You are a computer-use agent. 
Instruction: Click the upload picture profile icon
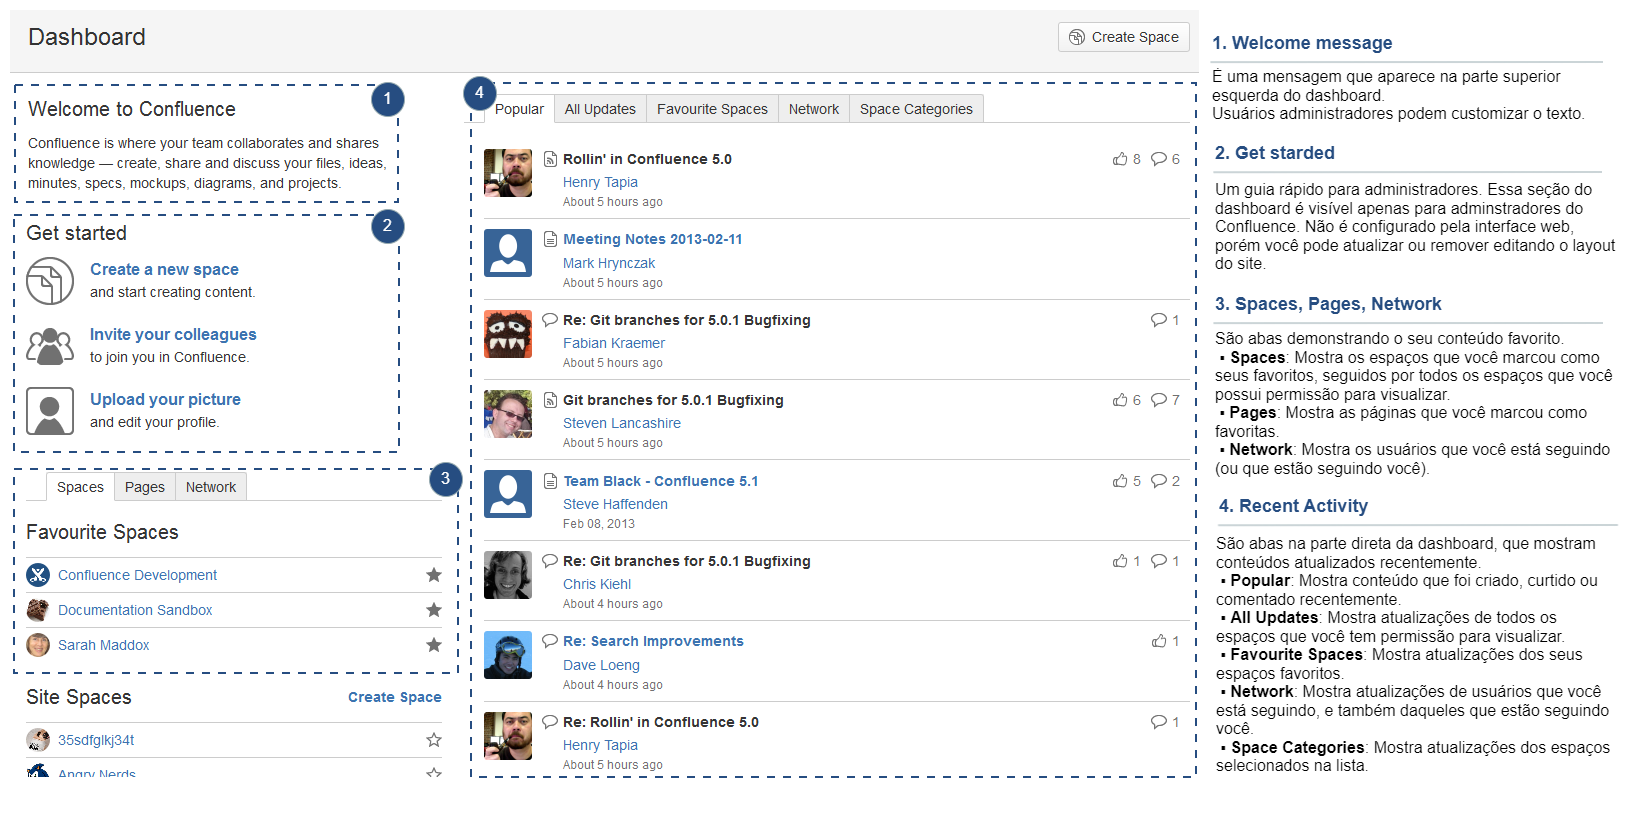50,411
